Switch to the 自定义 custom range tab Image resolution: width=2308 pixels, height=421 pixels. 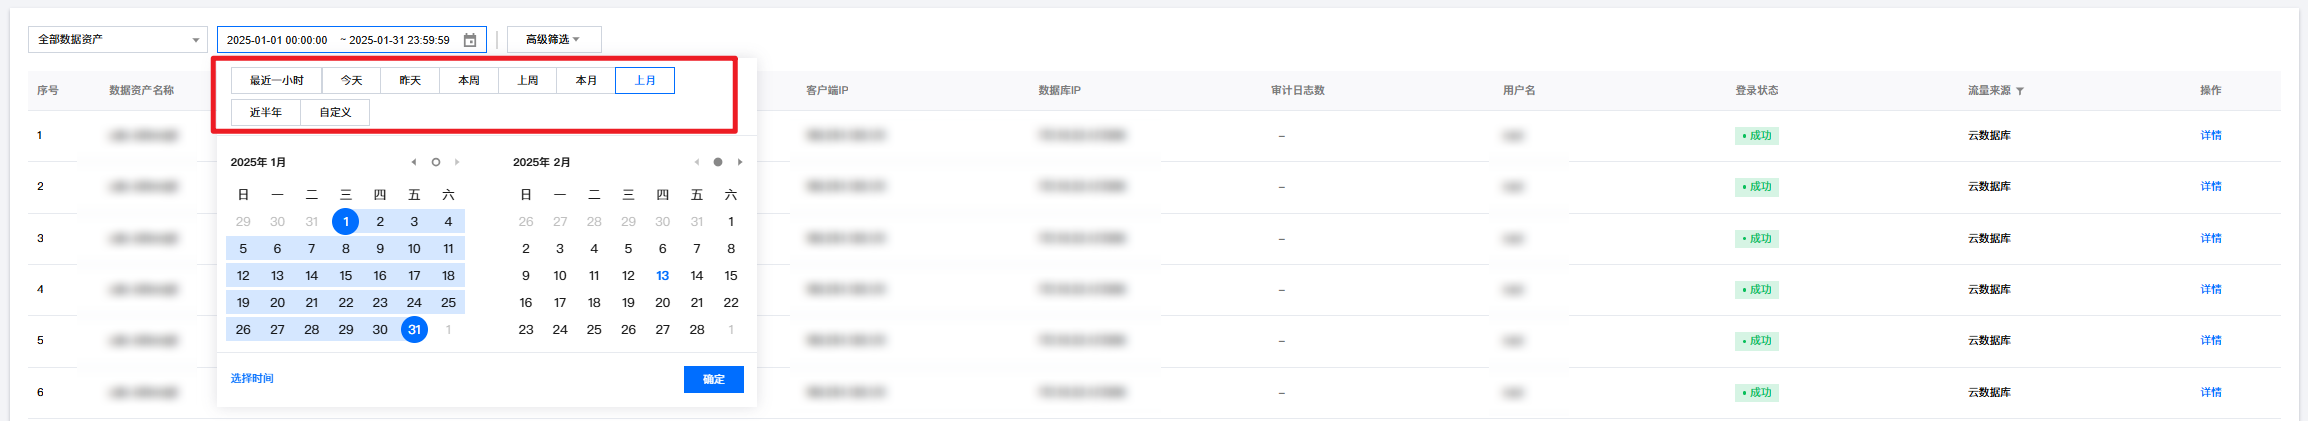click(335, 112)
